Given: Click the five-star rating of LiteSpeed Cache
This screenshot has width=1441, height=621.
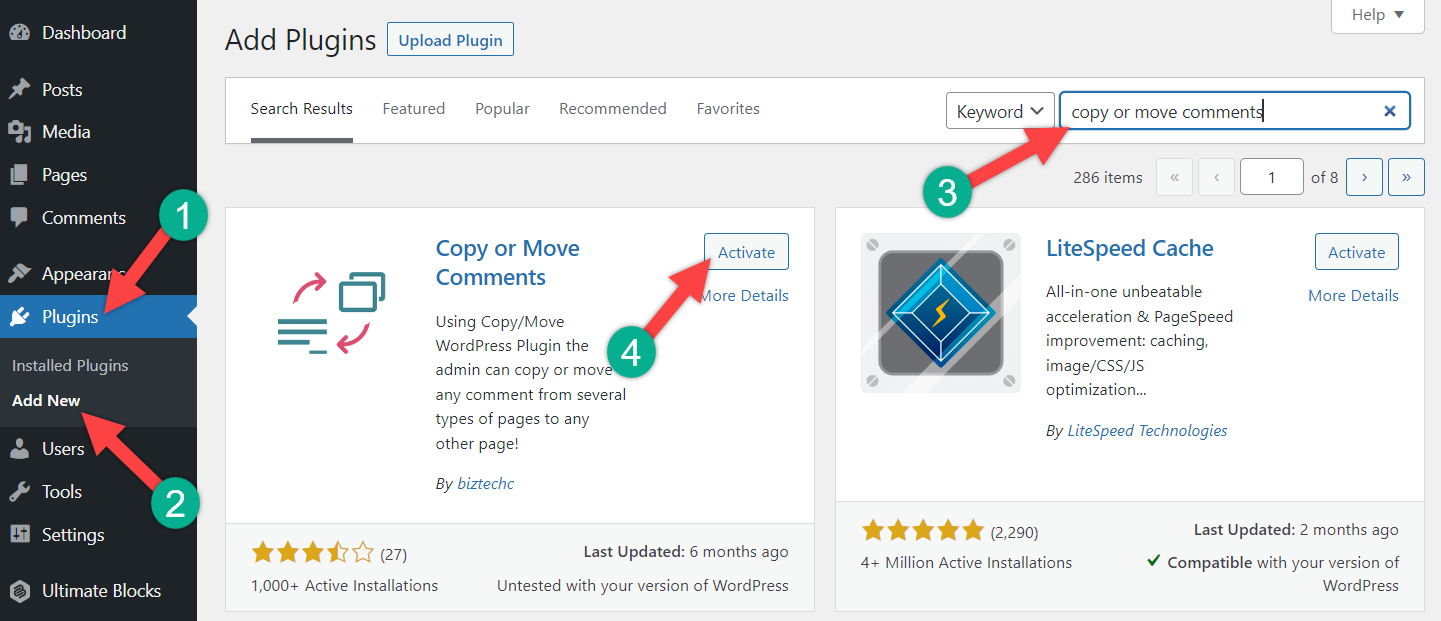Looking at the screenshot, I should pos(923,531).
